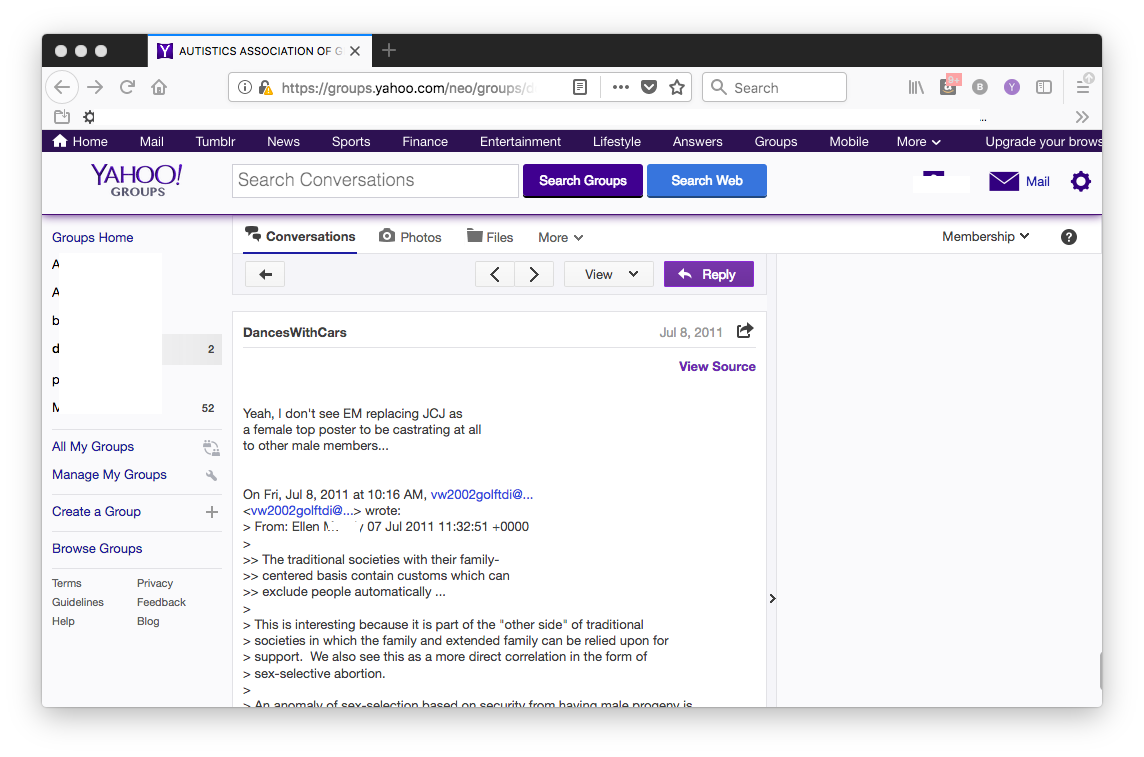The image size is (1144, 757).
Task: Open the View Source link
Action: click(717, 367)
